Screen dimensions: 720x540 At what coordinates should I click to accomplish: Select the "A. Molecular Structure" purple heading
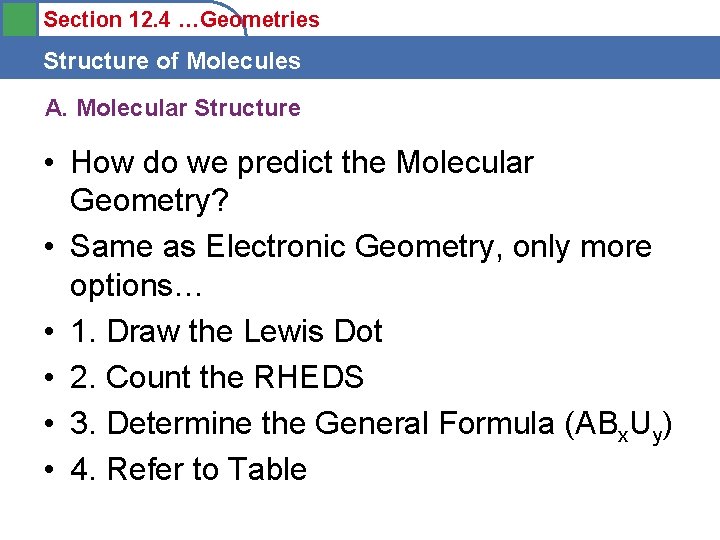pos(172,108)
